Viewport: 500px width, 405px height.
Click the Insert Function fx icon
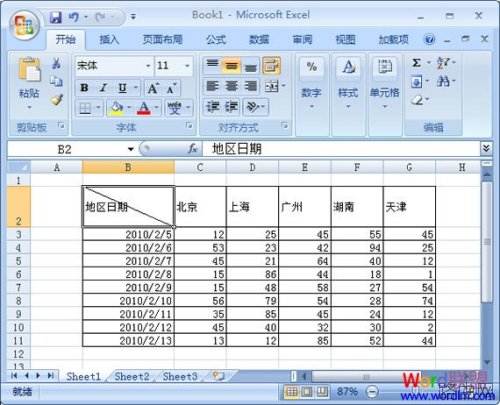pyautogui.click(x=193, y=149)
